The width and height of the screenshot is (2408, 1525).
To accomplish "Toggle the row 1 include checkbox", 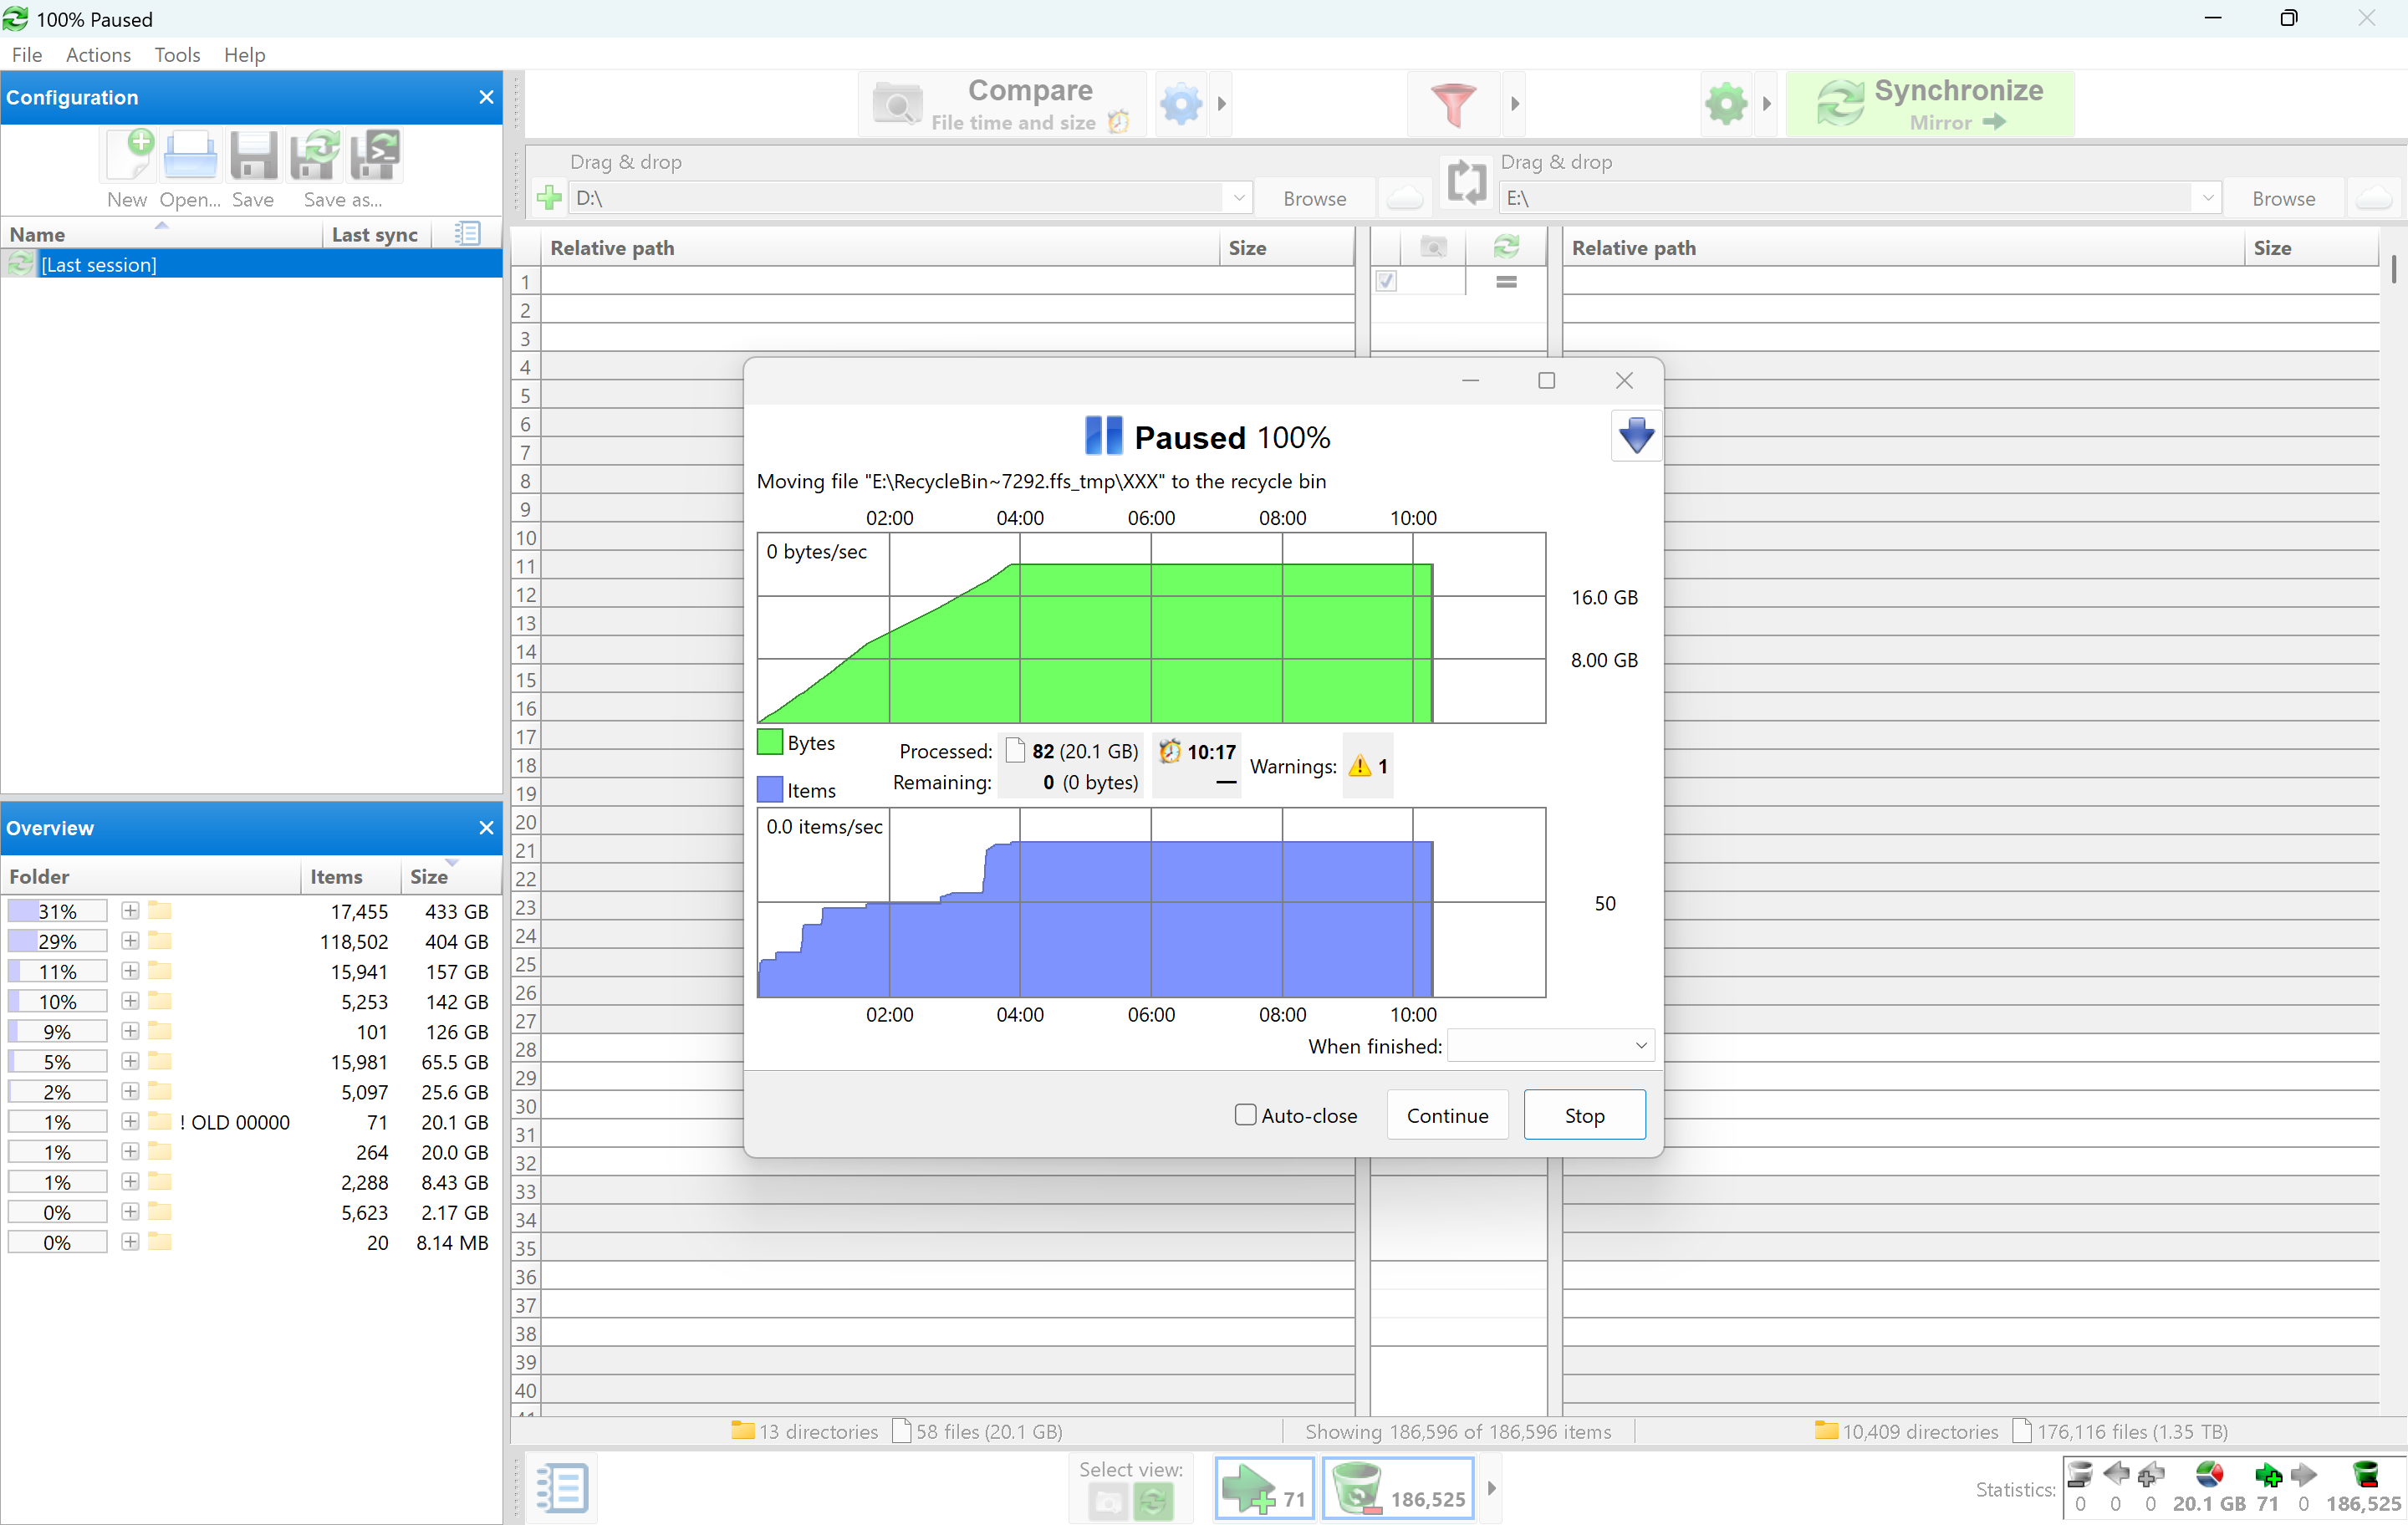I will [1386, 281].
